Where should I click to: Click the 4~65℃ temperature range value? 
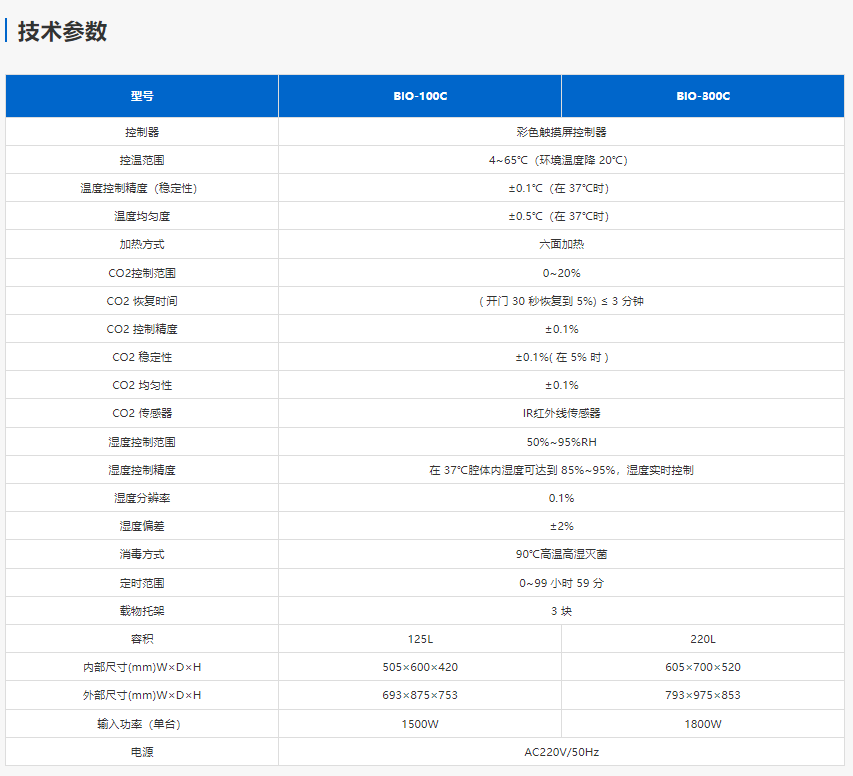[x=561, y=160]
